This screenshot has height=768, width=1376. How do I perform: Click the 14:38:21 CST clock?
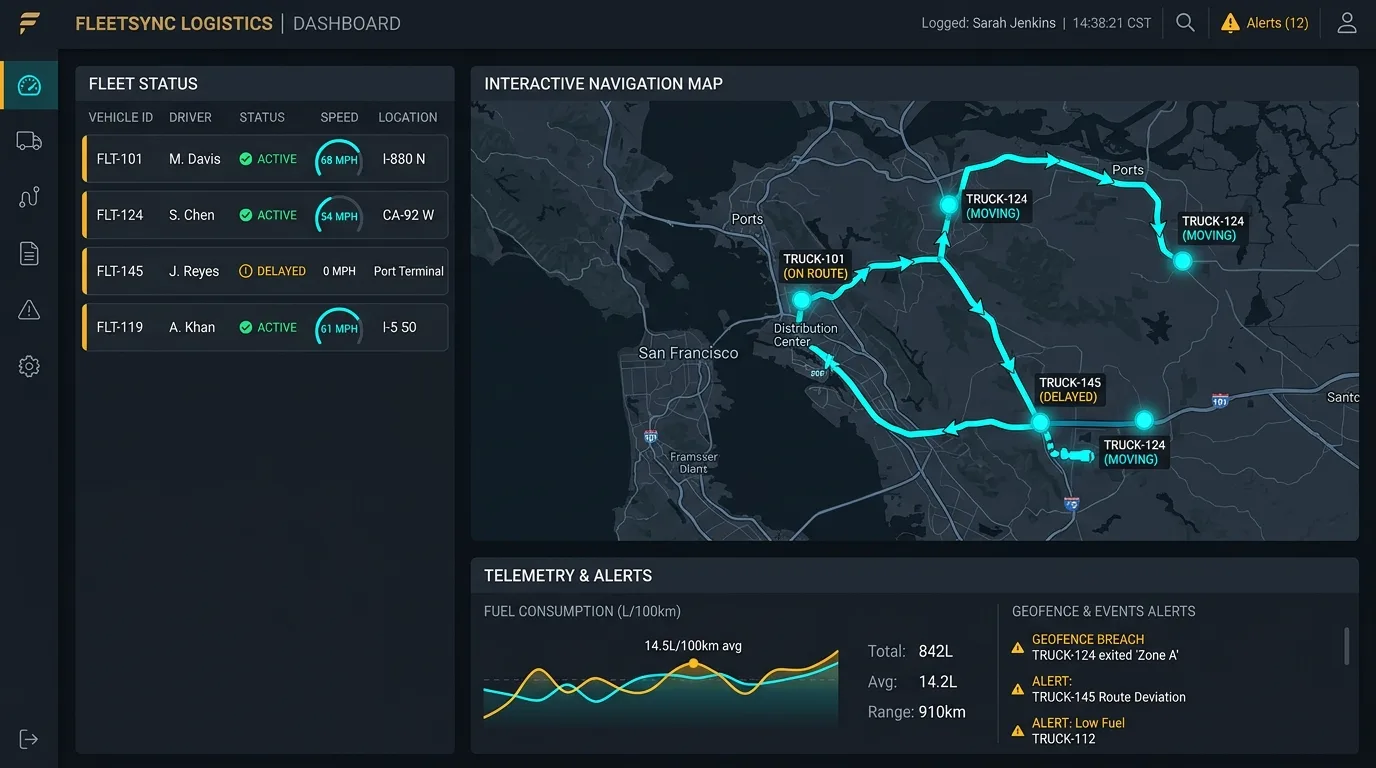[1111, 23]
